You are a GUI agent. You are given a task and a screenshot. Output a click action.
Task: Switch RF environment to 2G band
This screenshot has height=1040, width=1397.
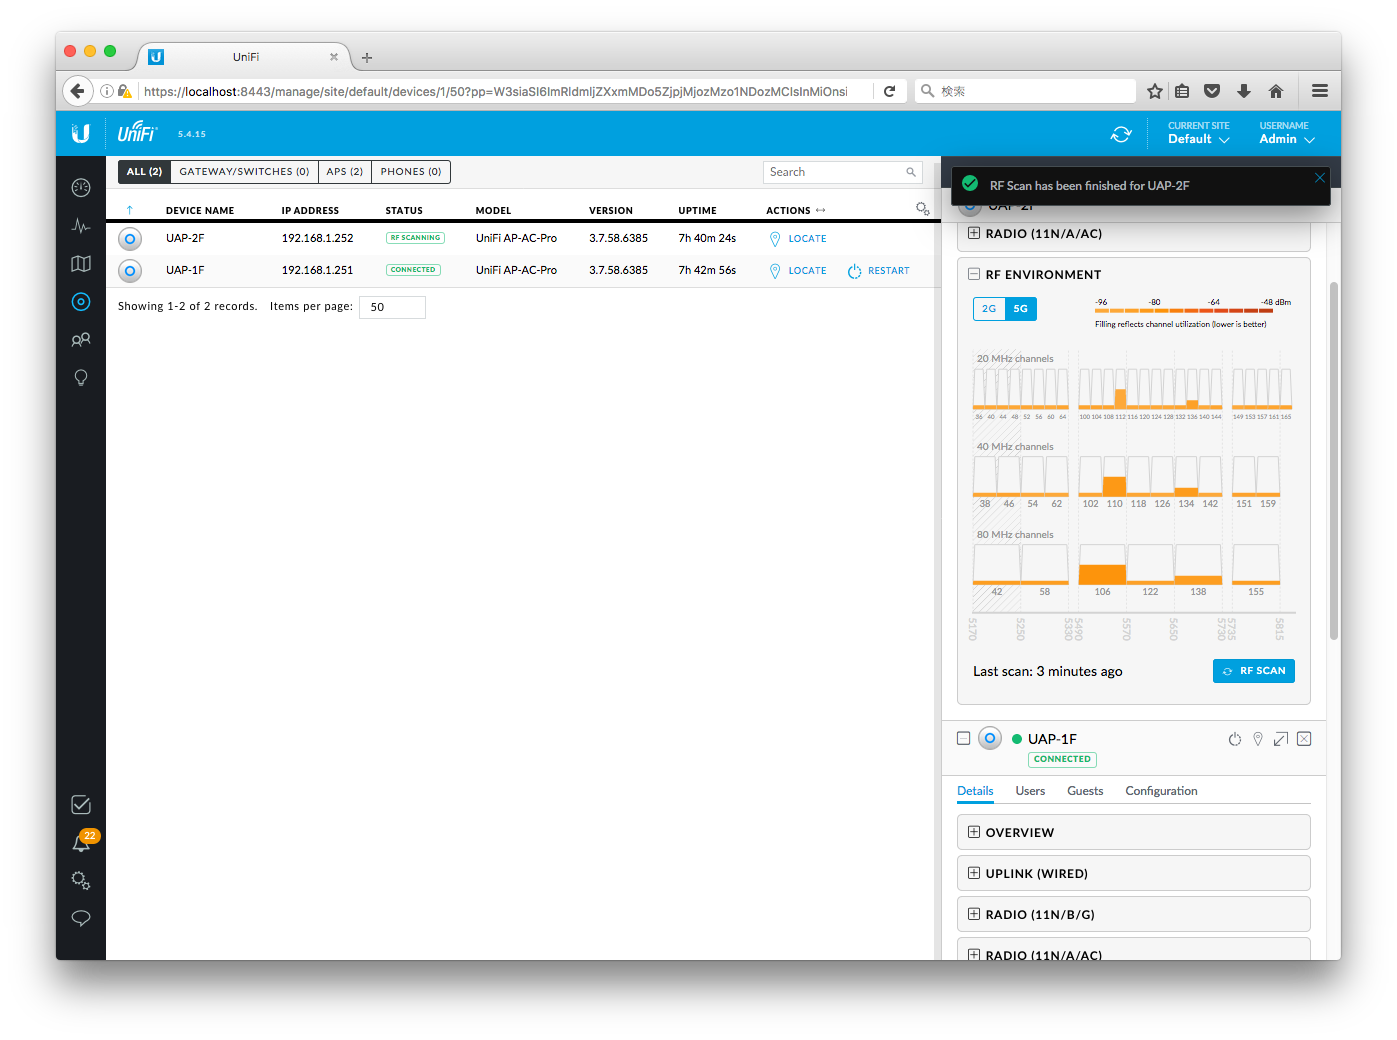(x=989, y=309)
